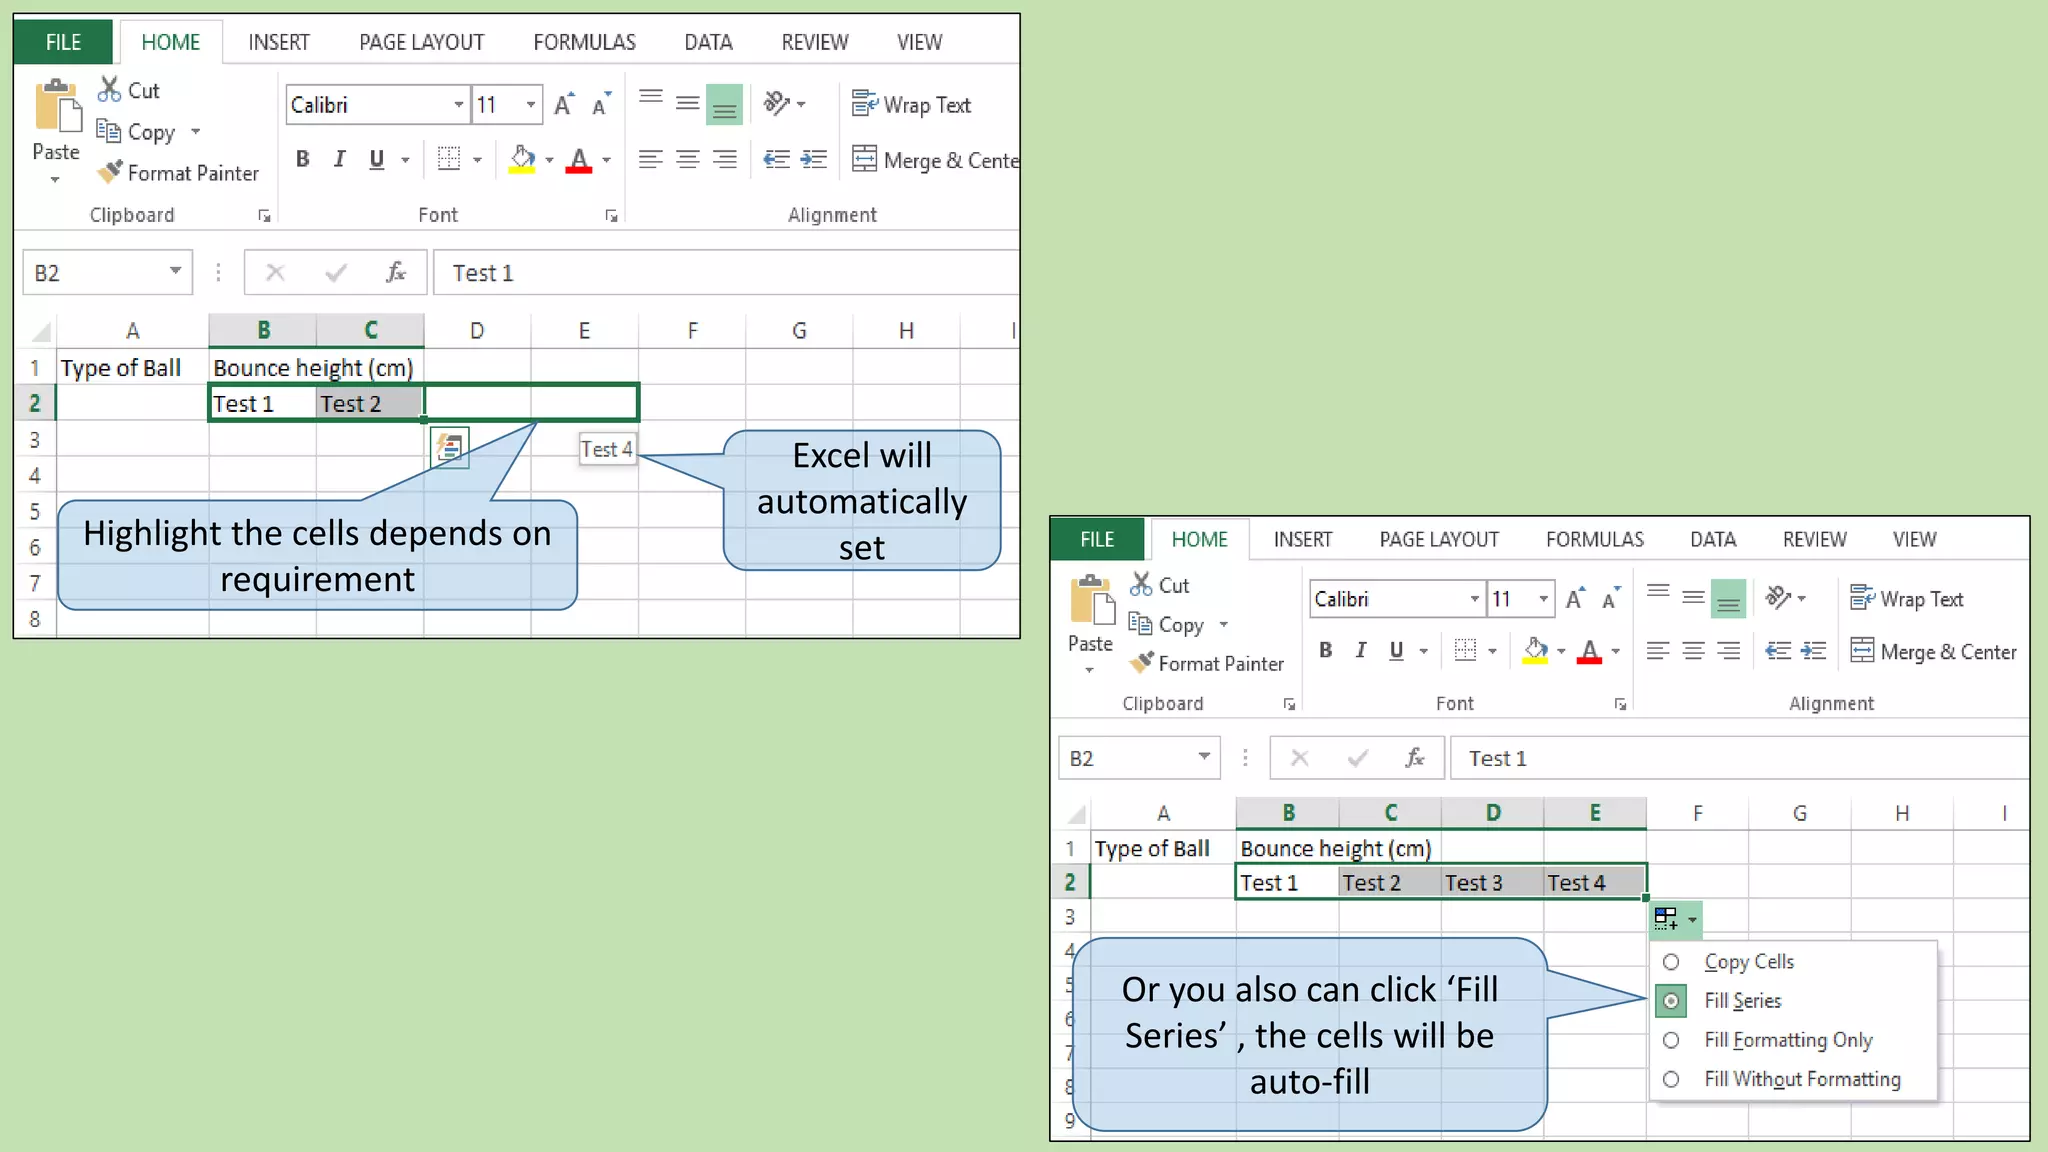Click Paste icon in right Excel window
This screenshot has width=2048, height=1152.
pos(1091,602)
